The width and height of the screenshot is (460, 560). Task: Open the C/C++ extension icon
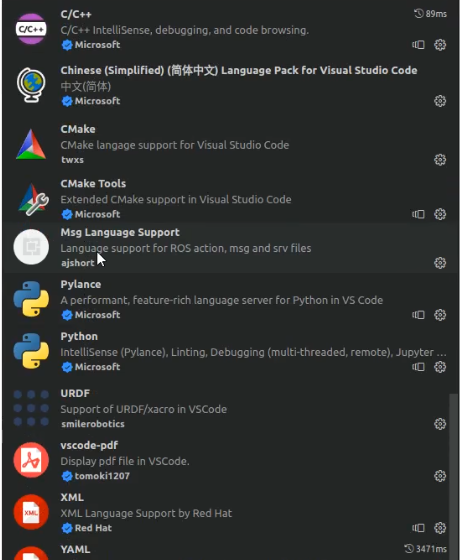point(31,29)
